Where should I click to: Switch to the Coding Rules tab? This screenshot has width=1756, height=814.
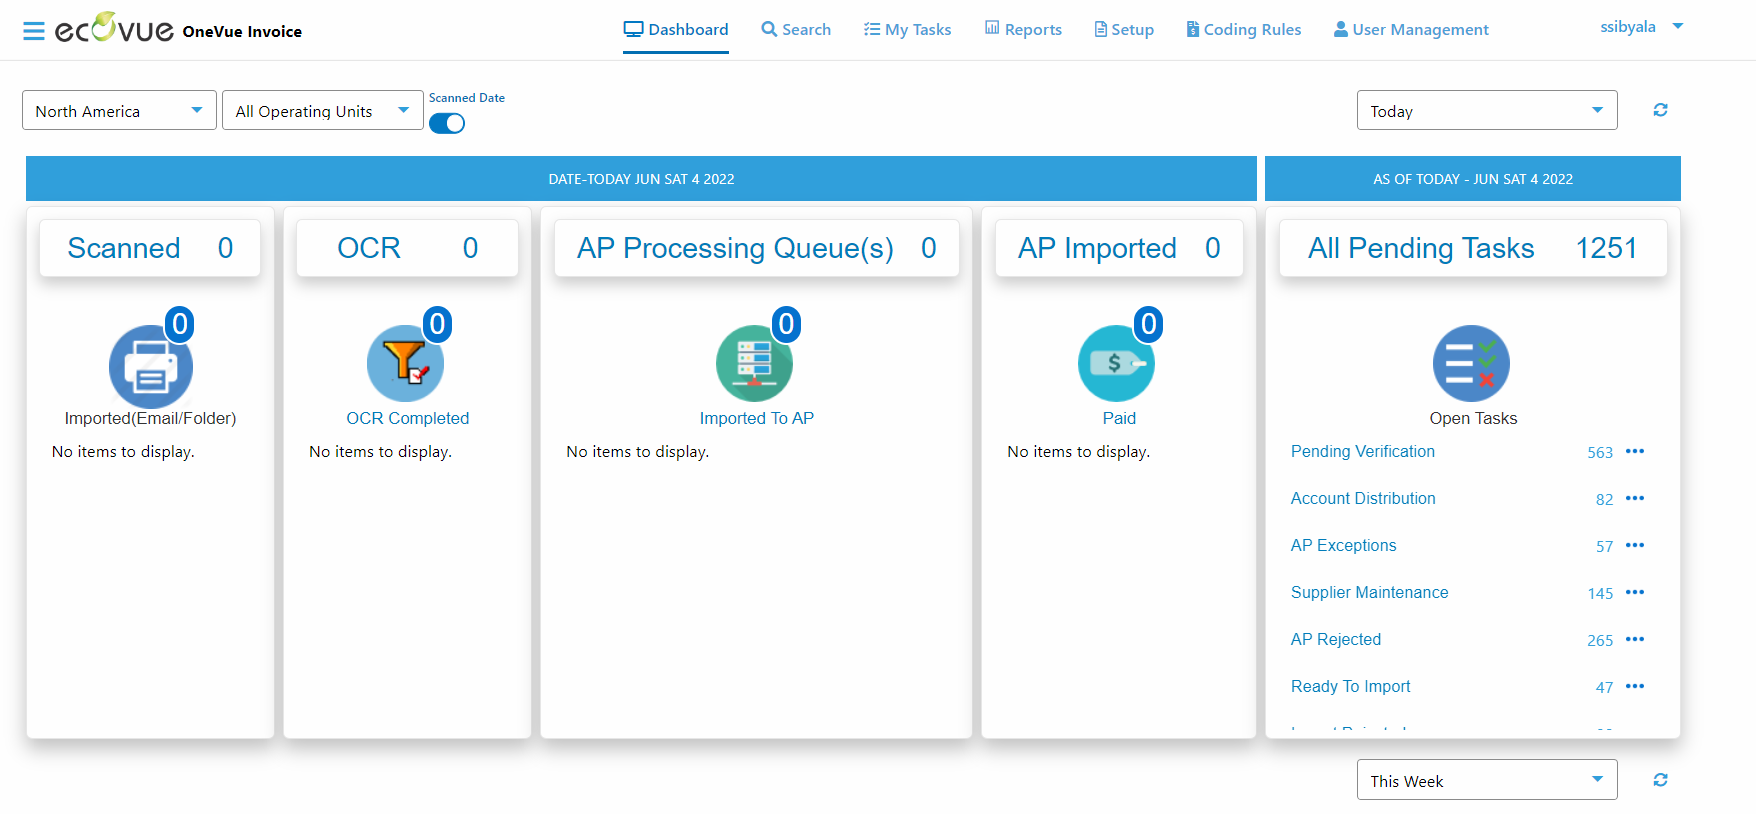1243,30
